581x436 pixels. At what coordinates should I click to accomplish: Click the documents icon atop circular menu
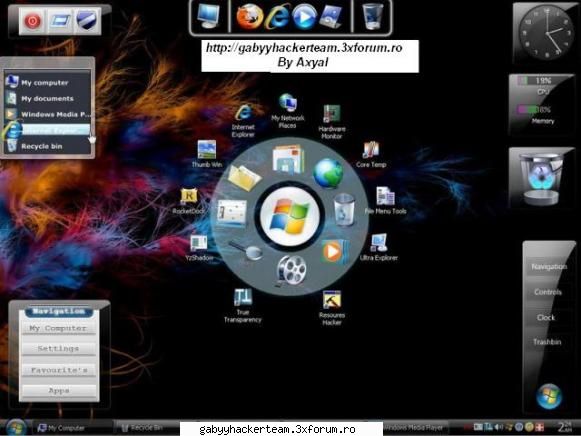coord(289,159)
